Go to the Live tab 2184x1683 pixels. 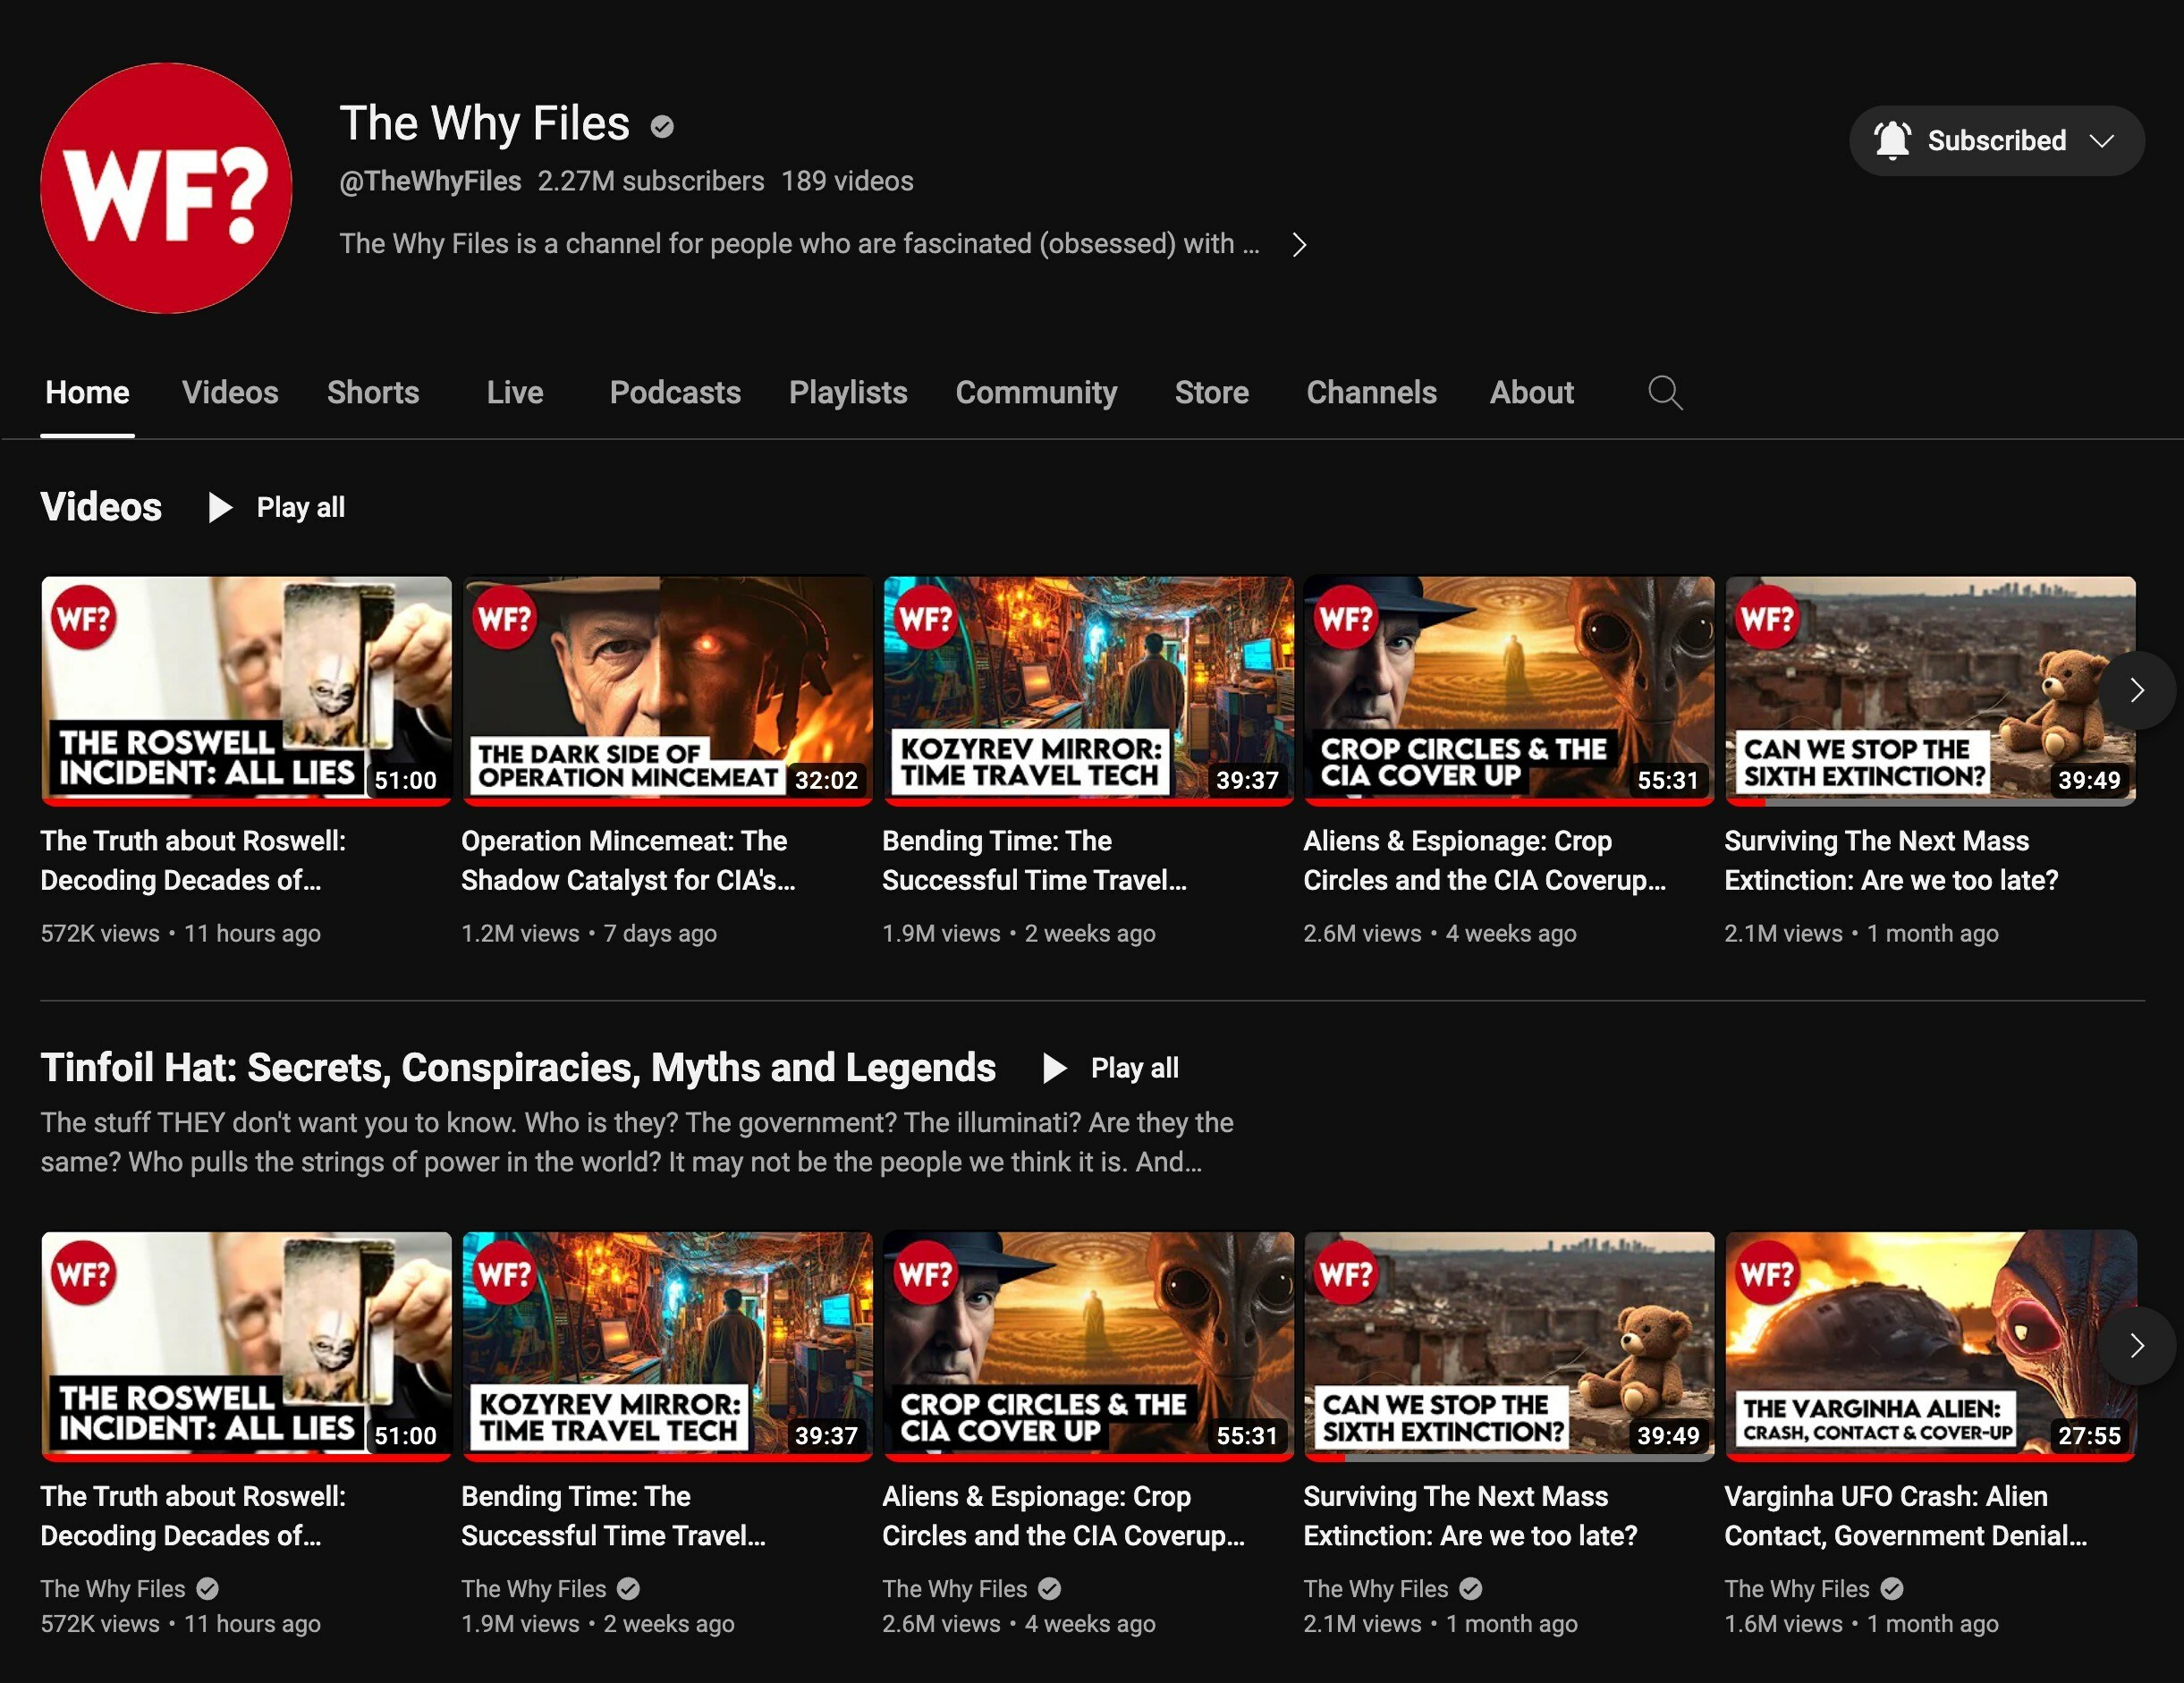[515, 392]
